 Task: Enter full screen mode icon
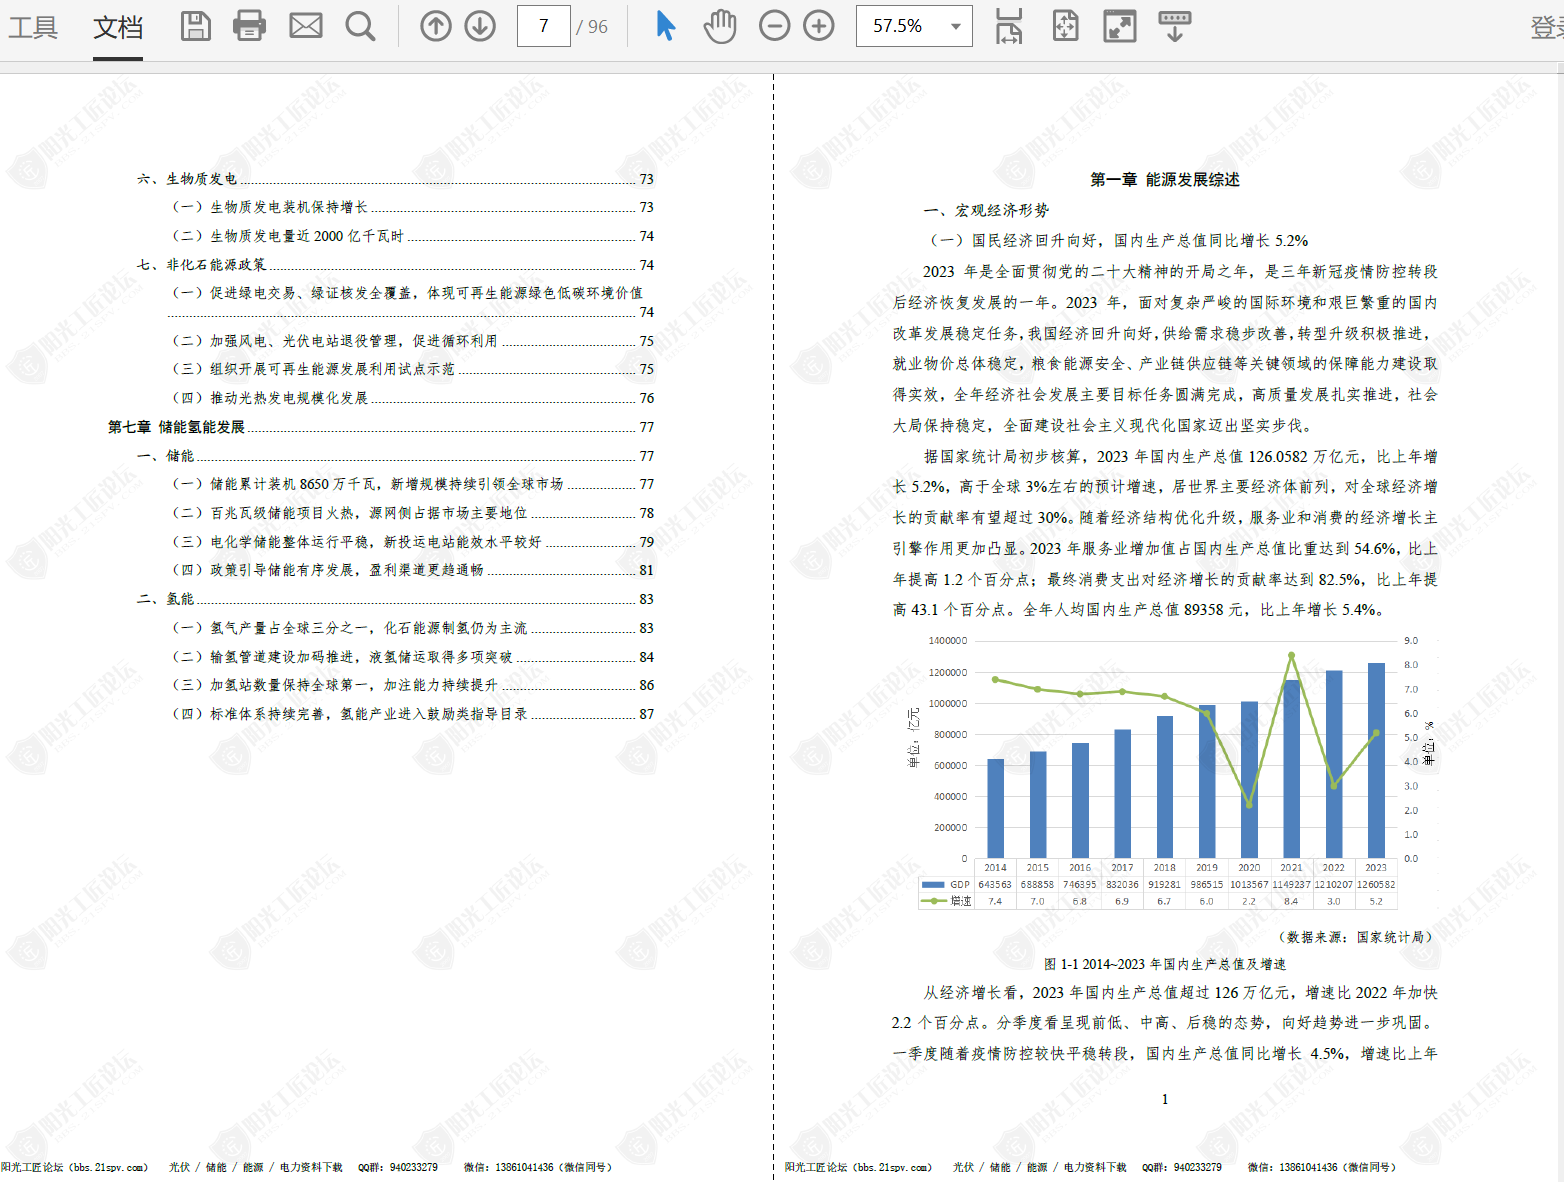point(1120,26)
